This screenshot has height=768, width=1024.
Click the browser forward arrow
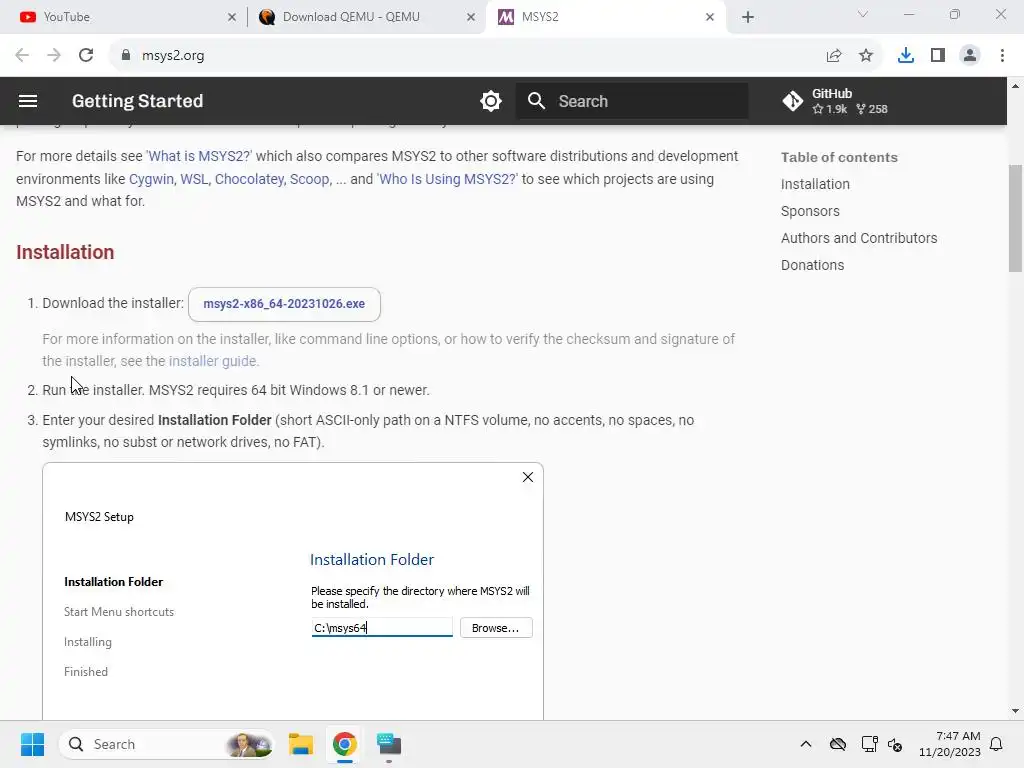(54, 56)
